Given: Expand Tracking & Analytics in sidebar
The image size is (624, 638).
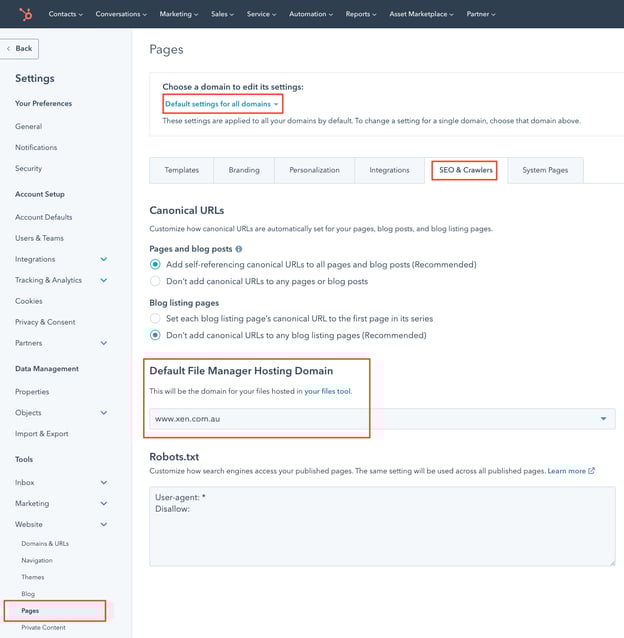Looking at the screenshot, I should pos(104,280).
